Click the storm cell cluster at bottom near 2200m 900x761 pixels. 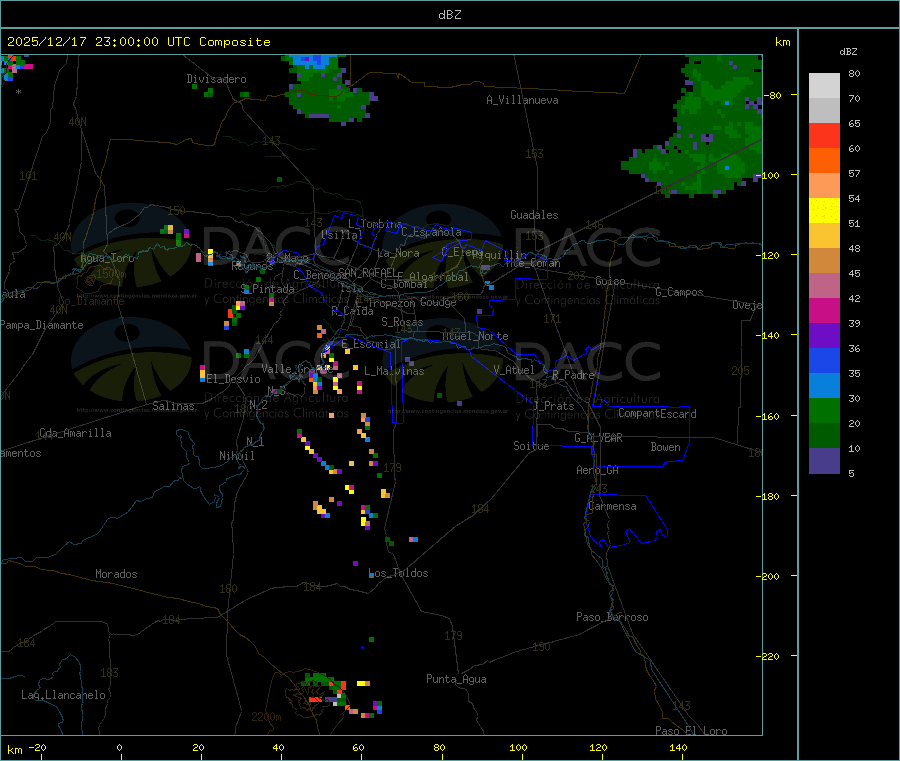pos(339,694)
